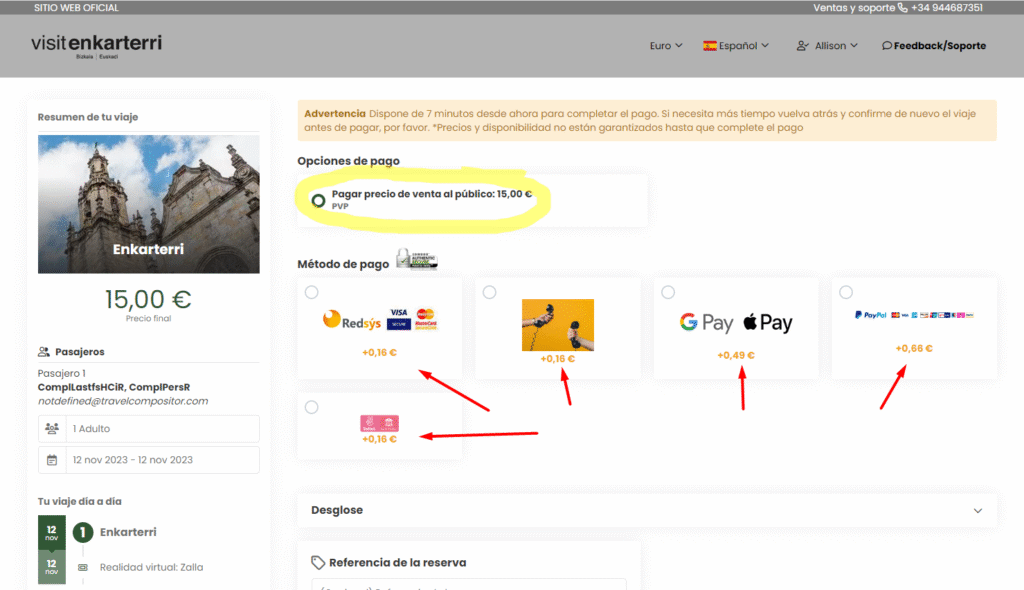1024x590 pixels.
Task: Choose 'Pagar precio de venta al público' option
Action: 319,200
